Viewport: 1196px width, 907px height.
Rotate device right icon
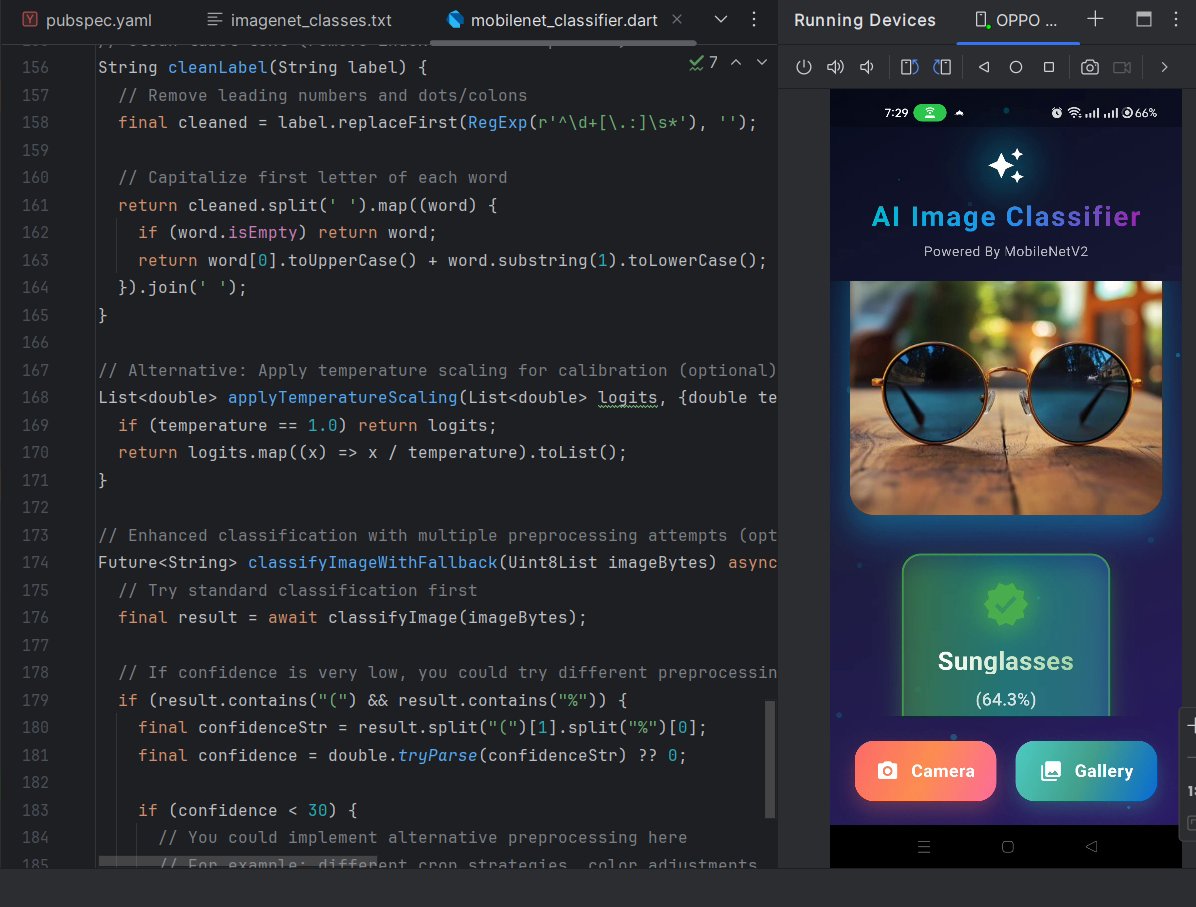[x=942, y=67]
